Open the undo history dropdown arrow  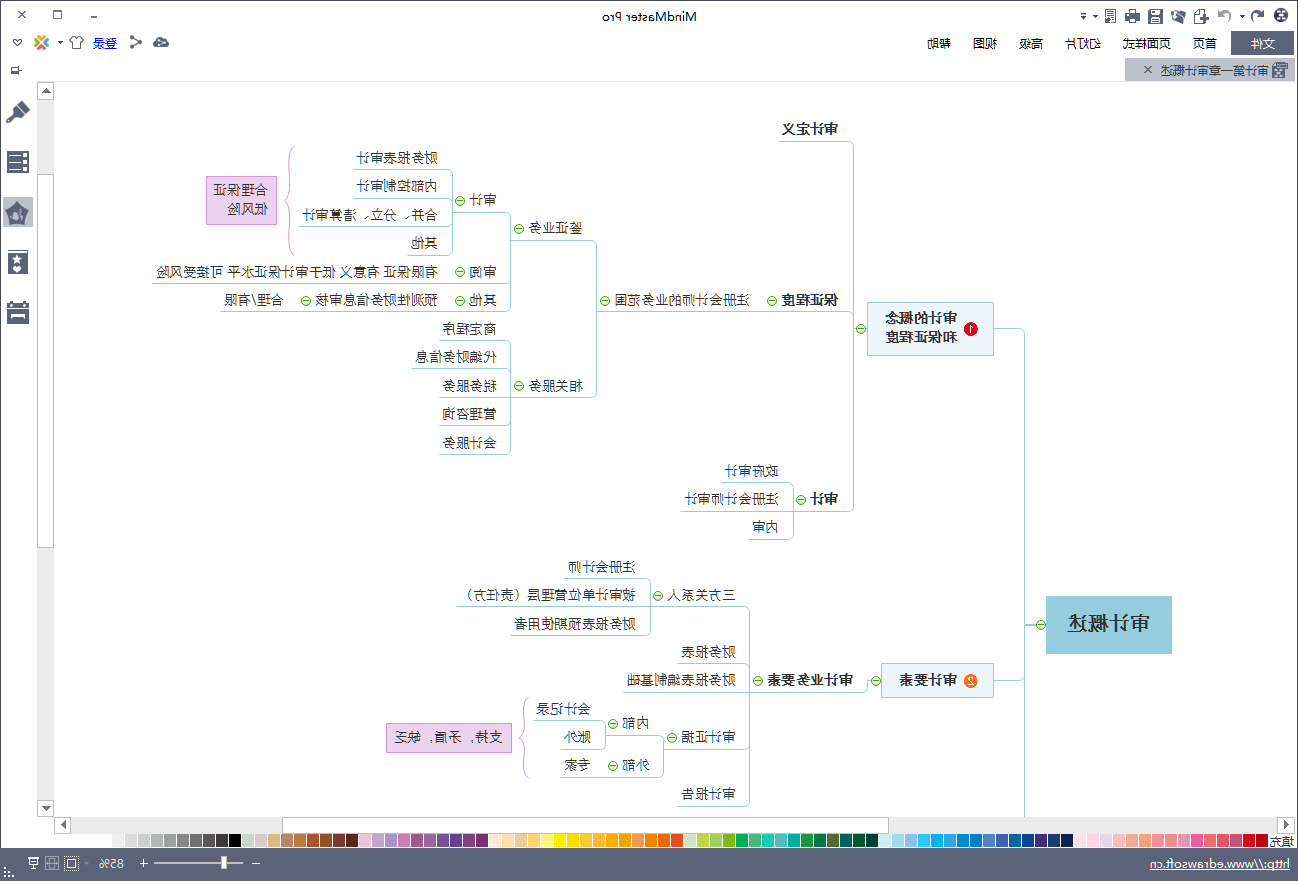(1242, 16)
